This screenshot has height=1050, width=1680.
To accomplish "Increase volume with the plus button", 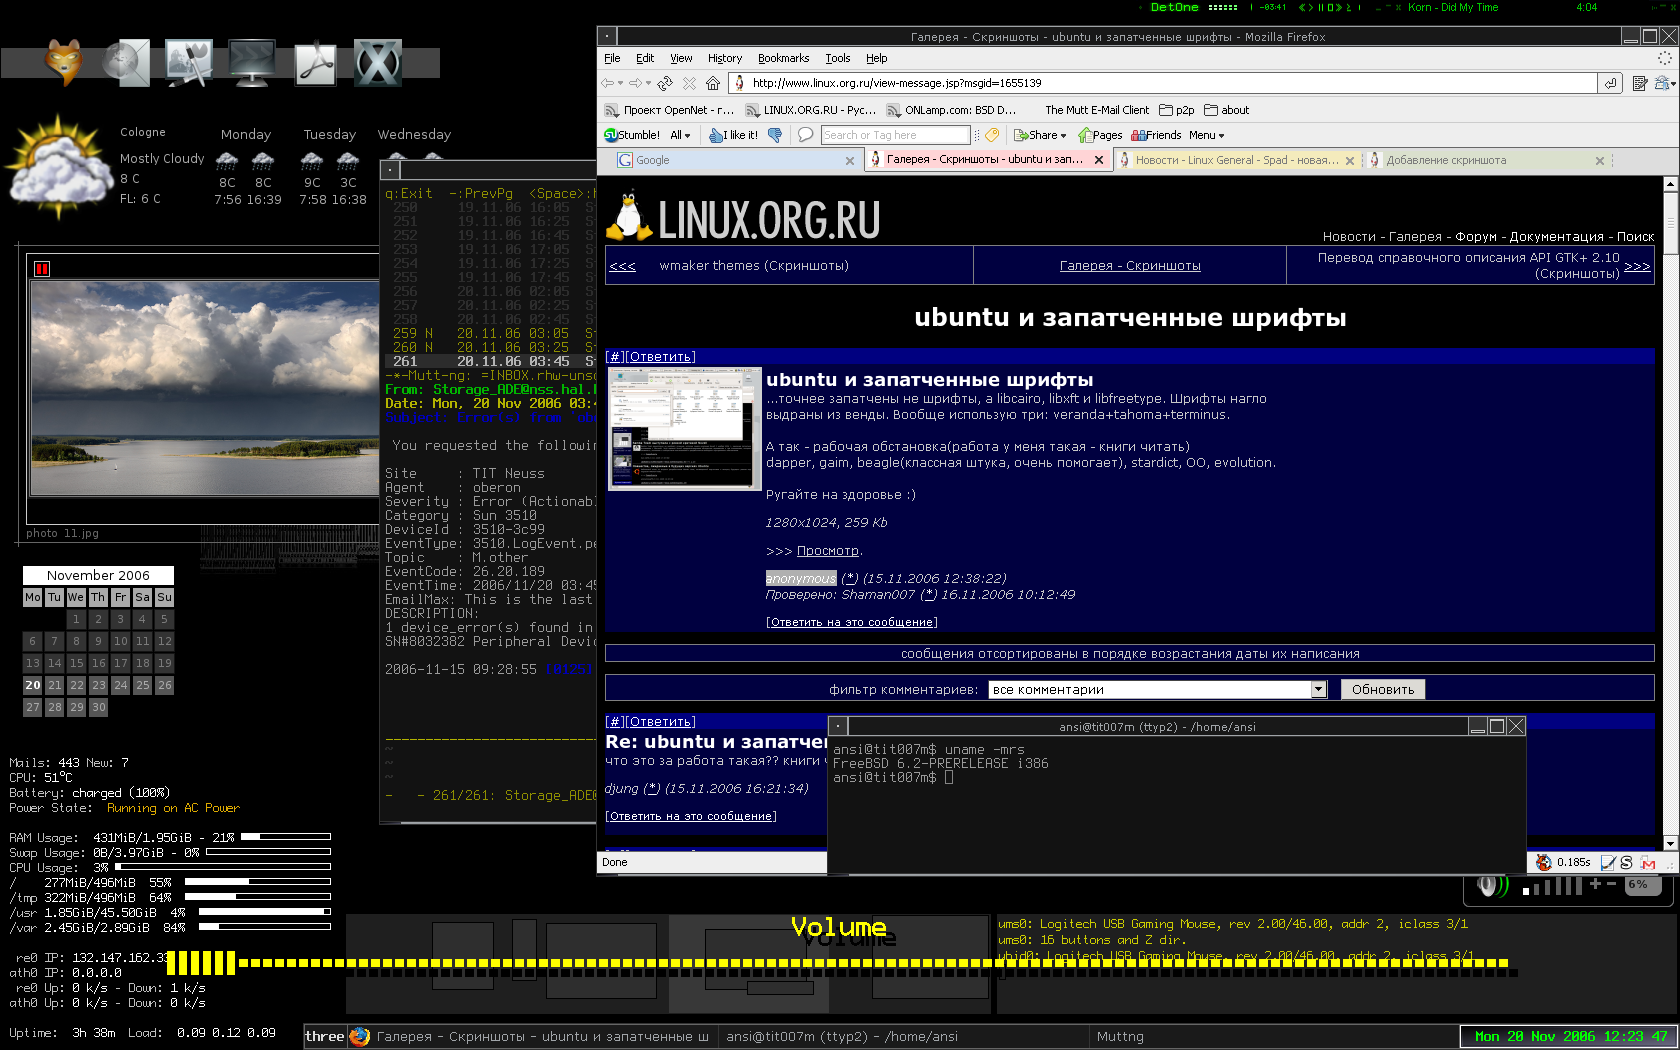I will (x=1595, y=884).
